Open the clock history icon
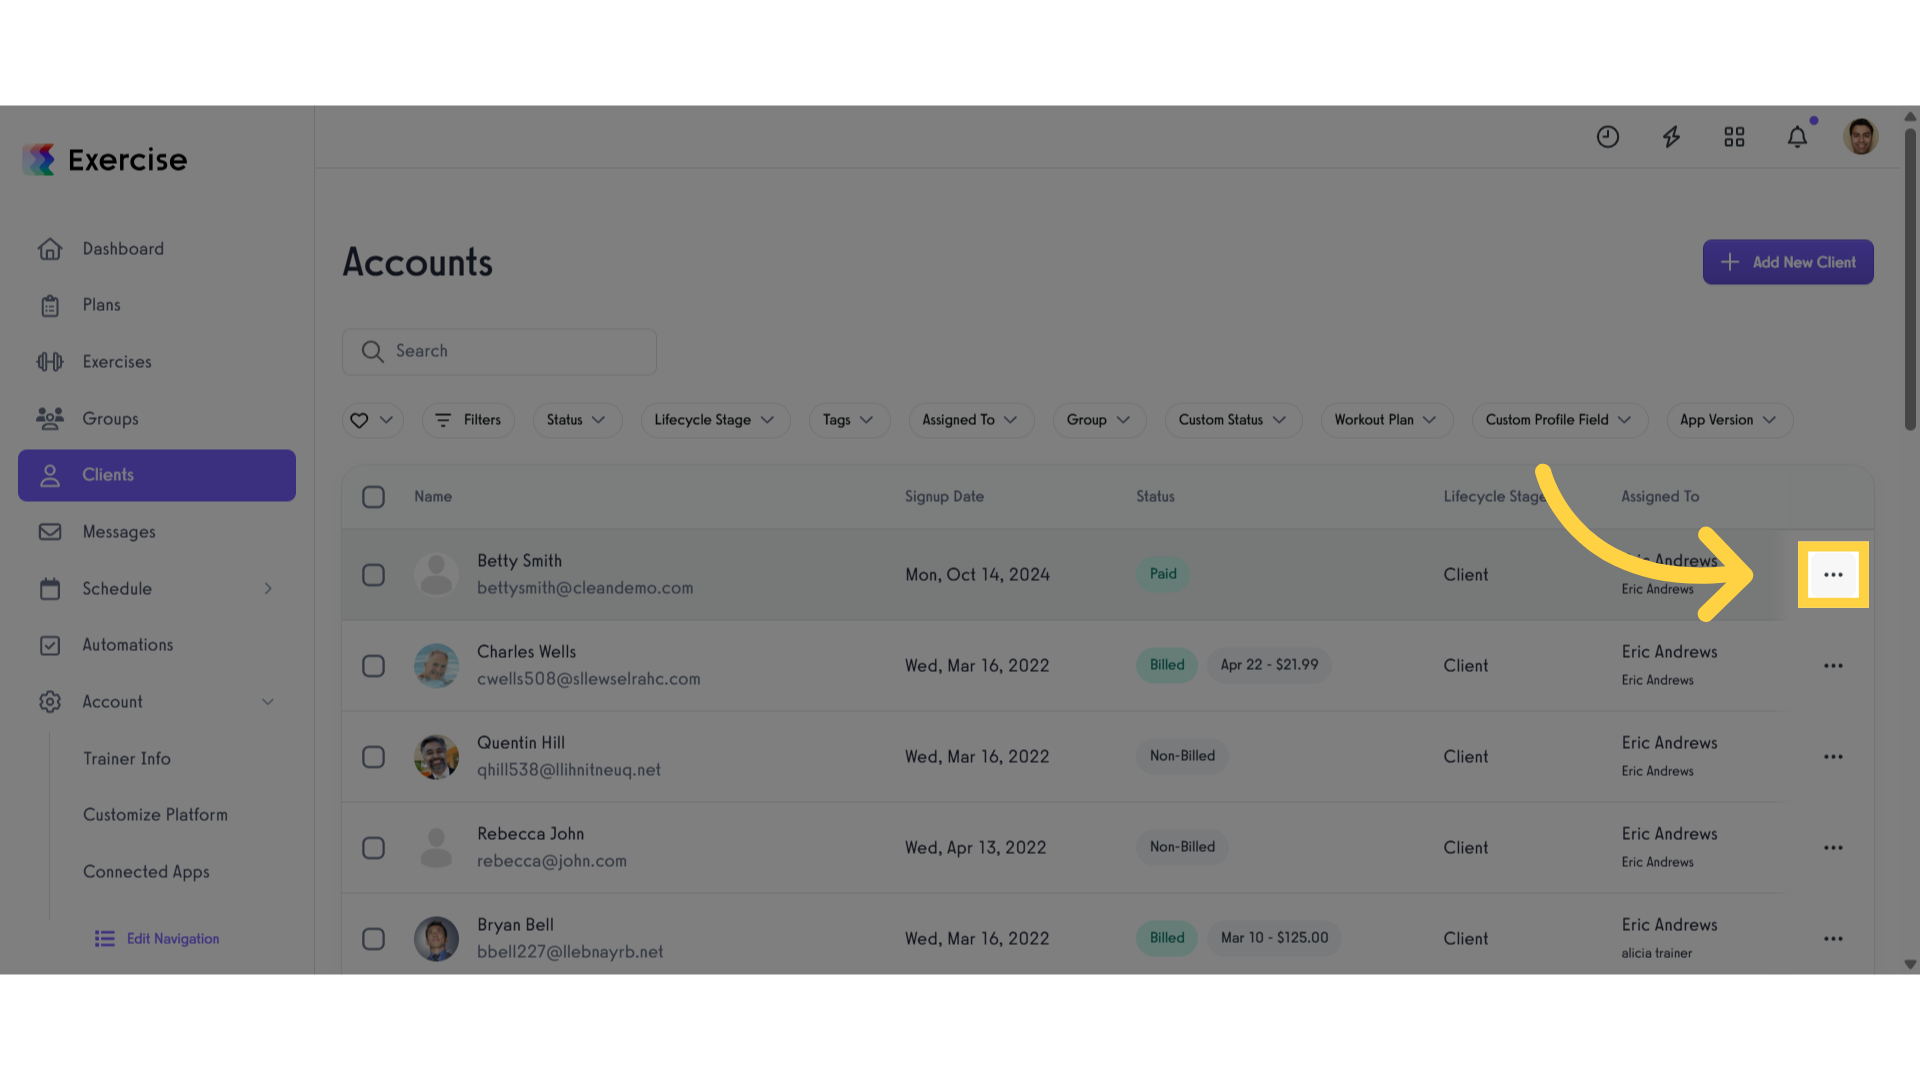 click(1607, 137)
